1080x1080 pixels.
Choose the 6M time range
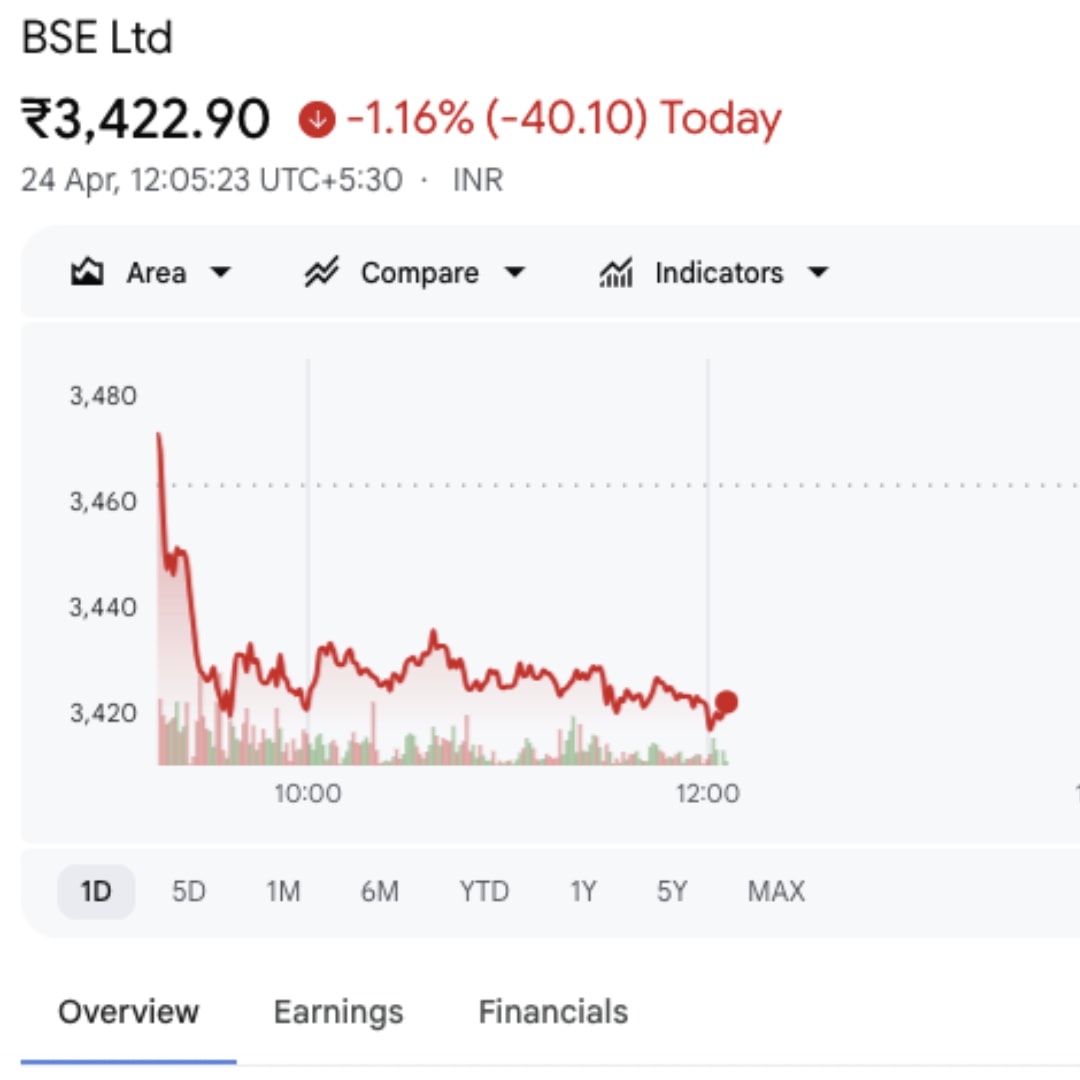click(x=380, y=891)
